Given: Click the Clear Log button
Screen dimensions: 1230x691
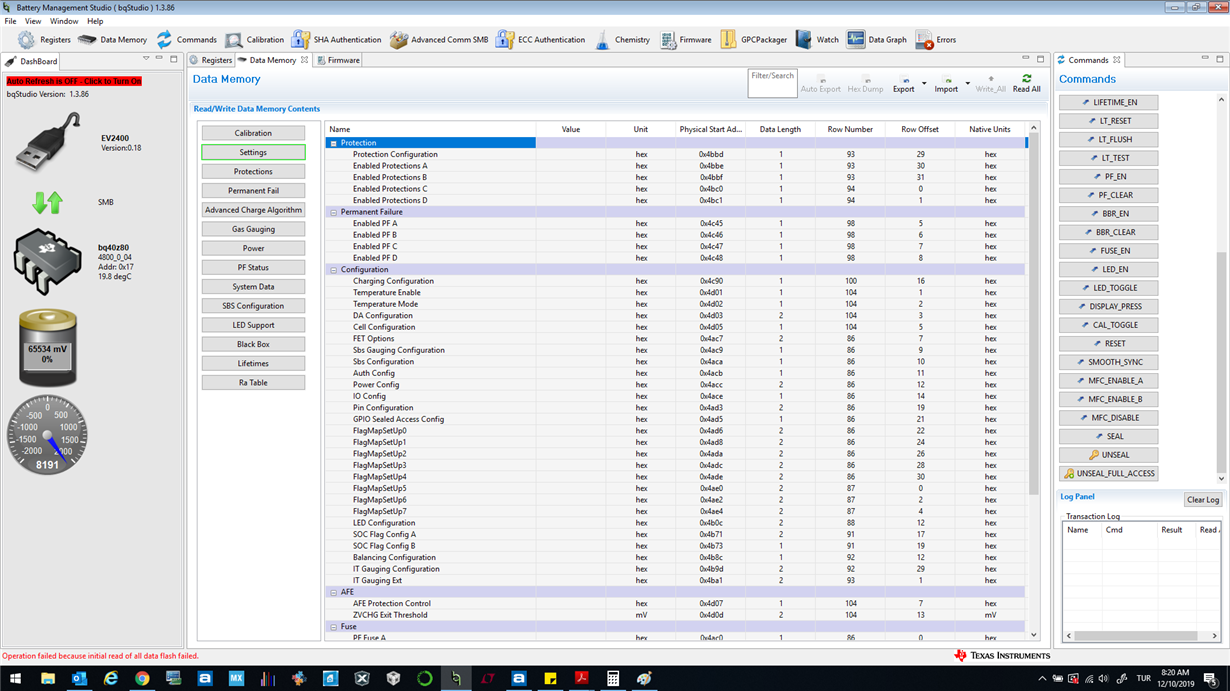Looking at the screenshot, I should point(1202,500).
